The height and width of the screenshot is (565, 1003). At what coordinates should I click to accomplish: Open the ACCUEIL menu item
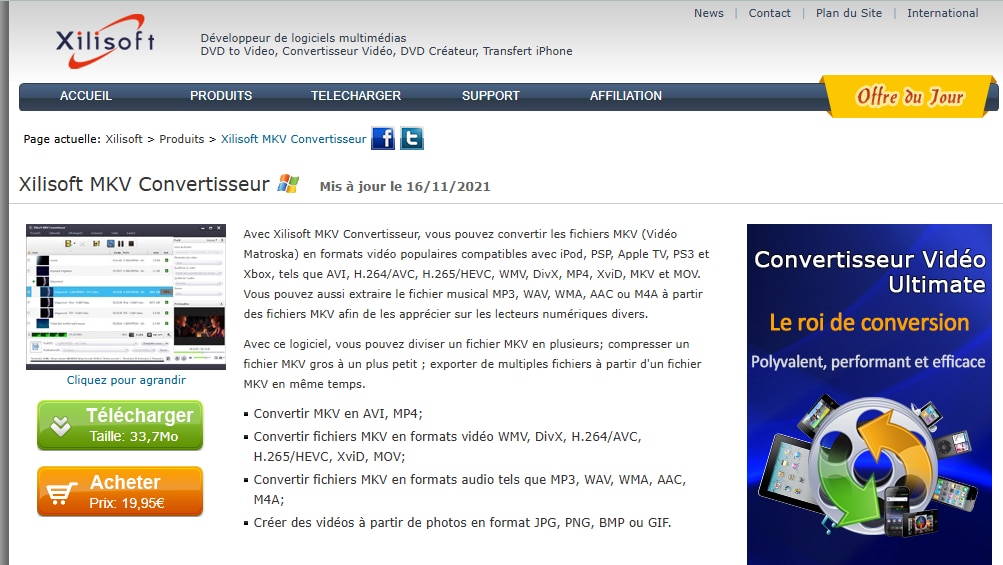tap(86, 96)
